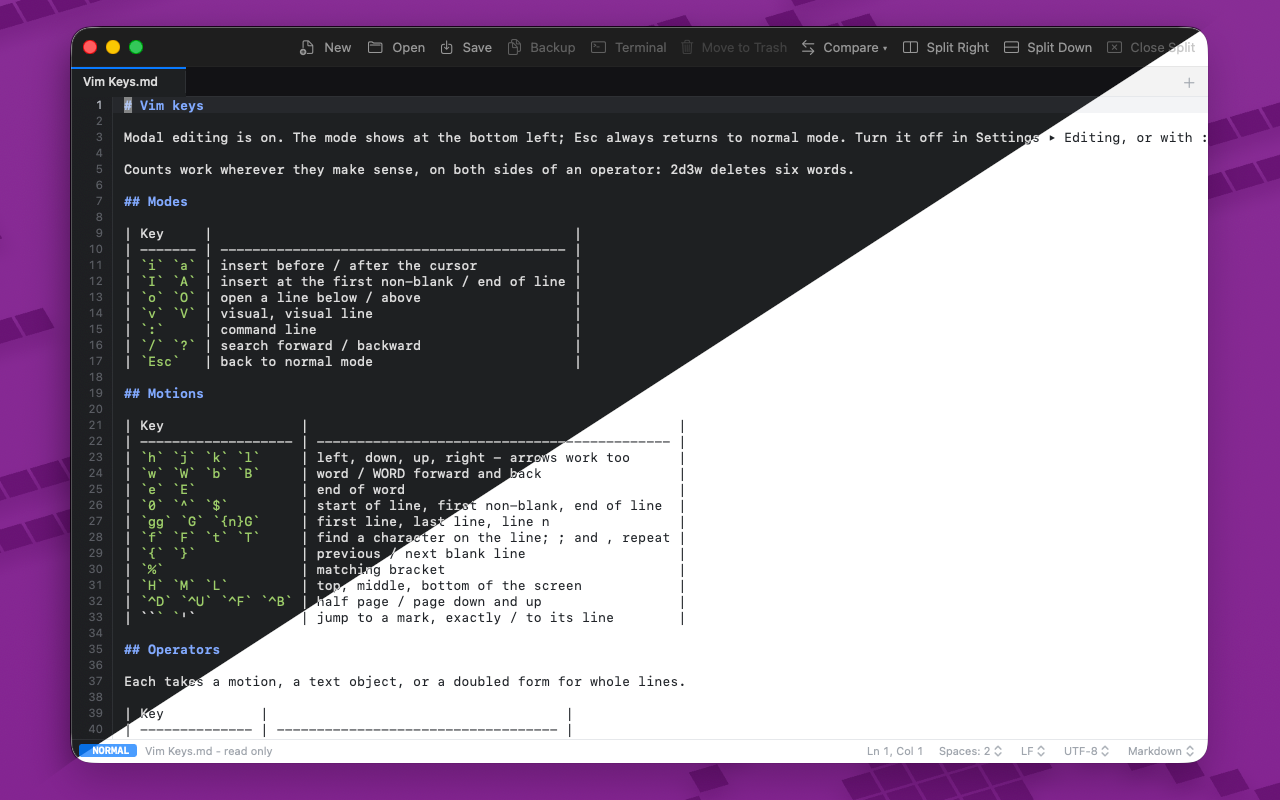This screenshot has height=800, width=1280.
Task: Click 'matching bracket' table cell
Action: pos(381,569)
